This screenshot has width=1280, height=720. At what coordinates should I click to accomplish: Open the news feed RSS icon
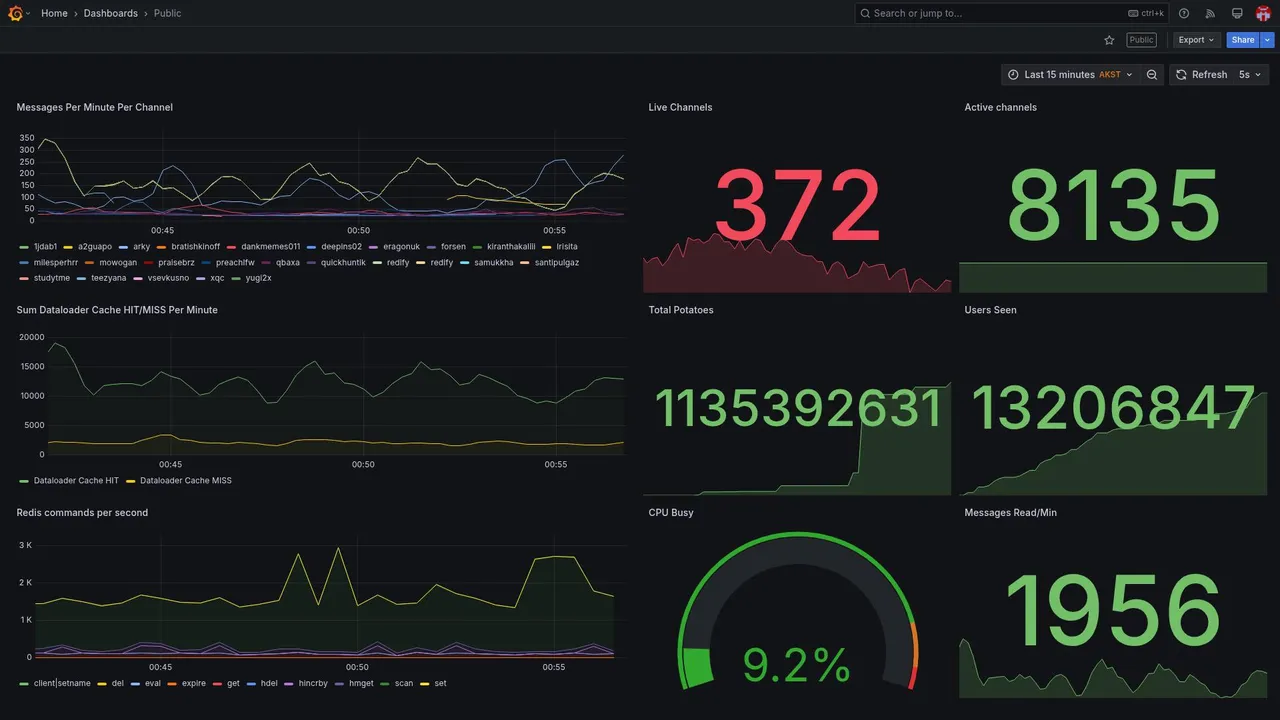point(1210,13)
